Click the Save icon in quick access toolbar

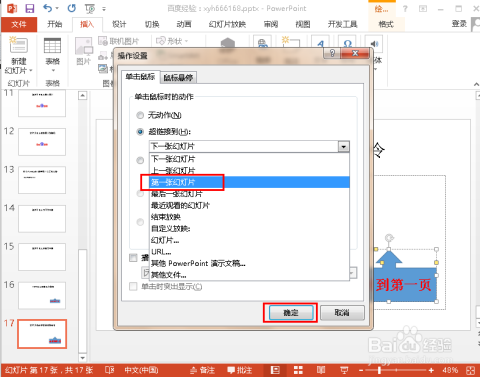30,8
